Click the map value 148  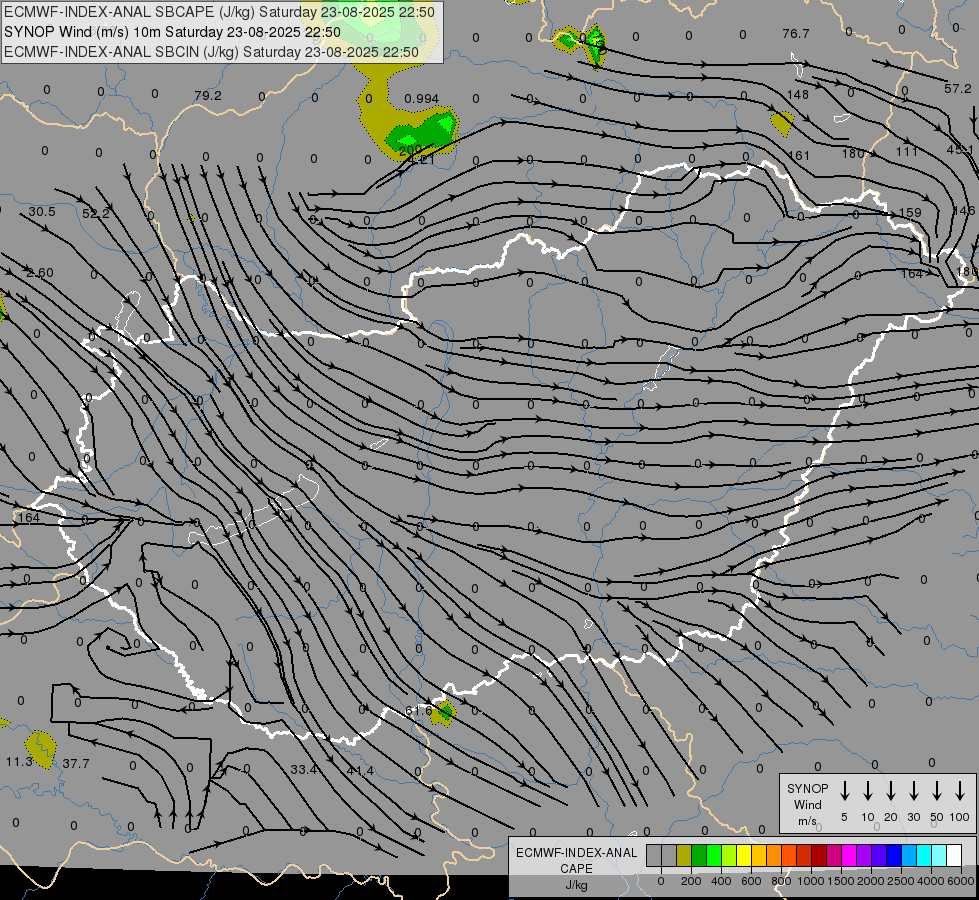[x=798, y=95]
